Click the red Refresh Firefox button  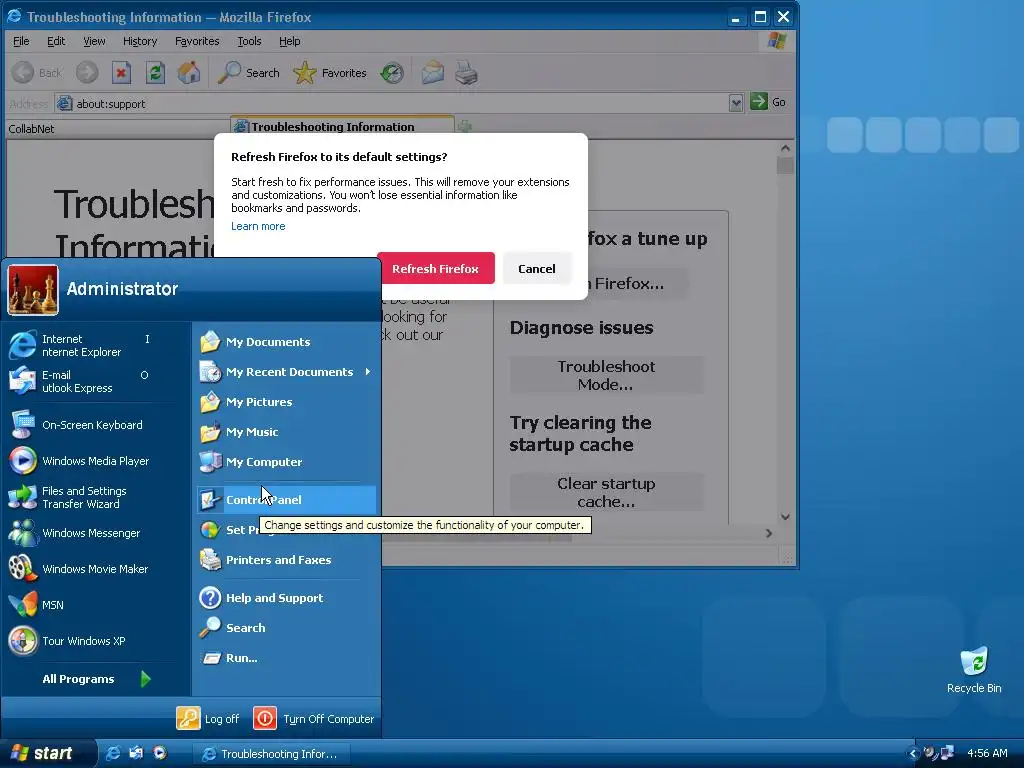(x=436, y=268)
